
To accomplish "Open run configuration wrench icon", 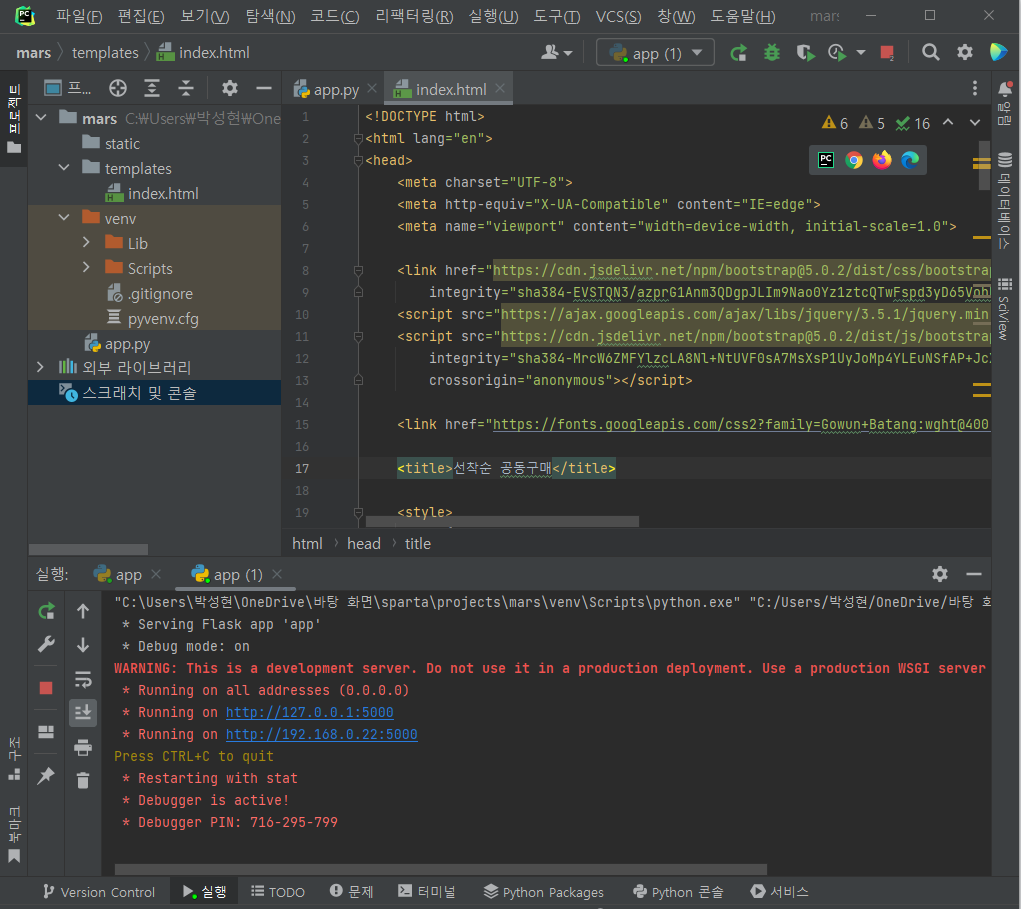I will point(46,645).
